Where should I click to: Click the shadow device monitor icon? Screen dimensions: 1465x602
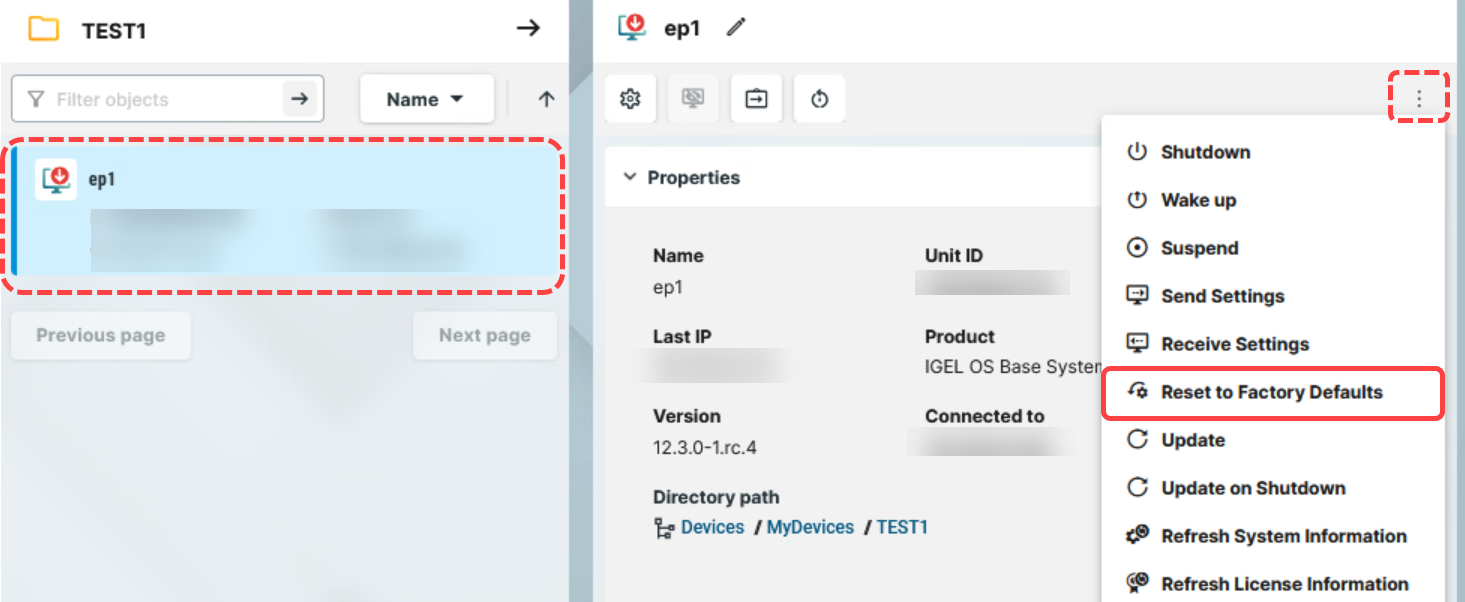[693, 99]
